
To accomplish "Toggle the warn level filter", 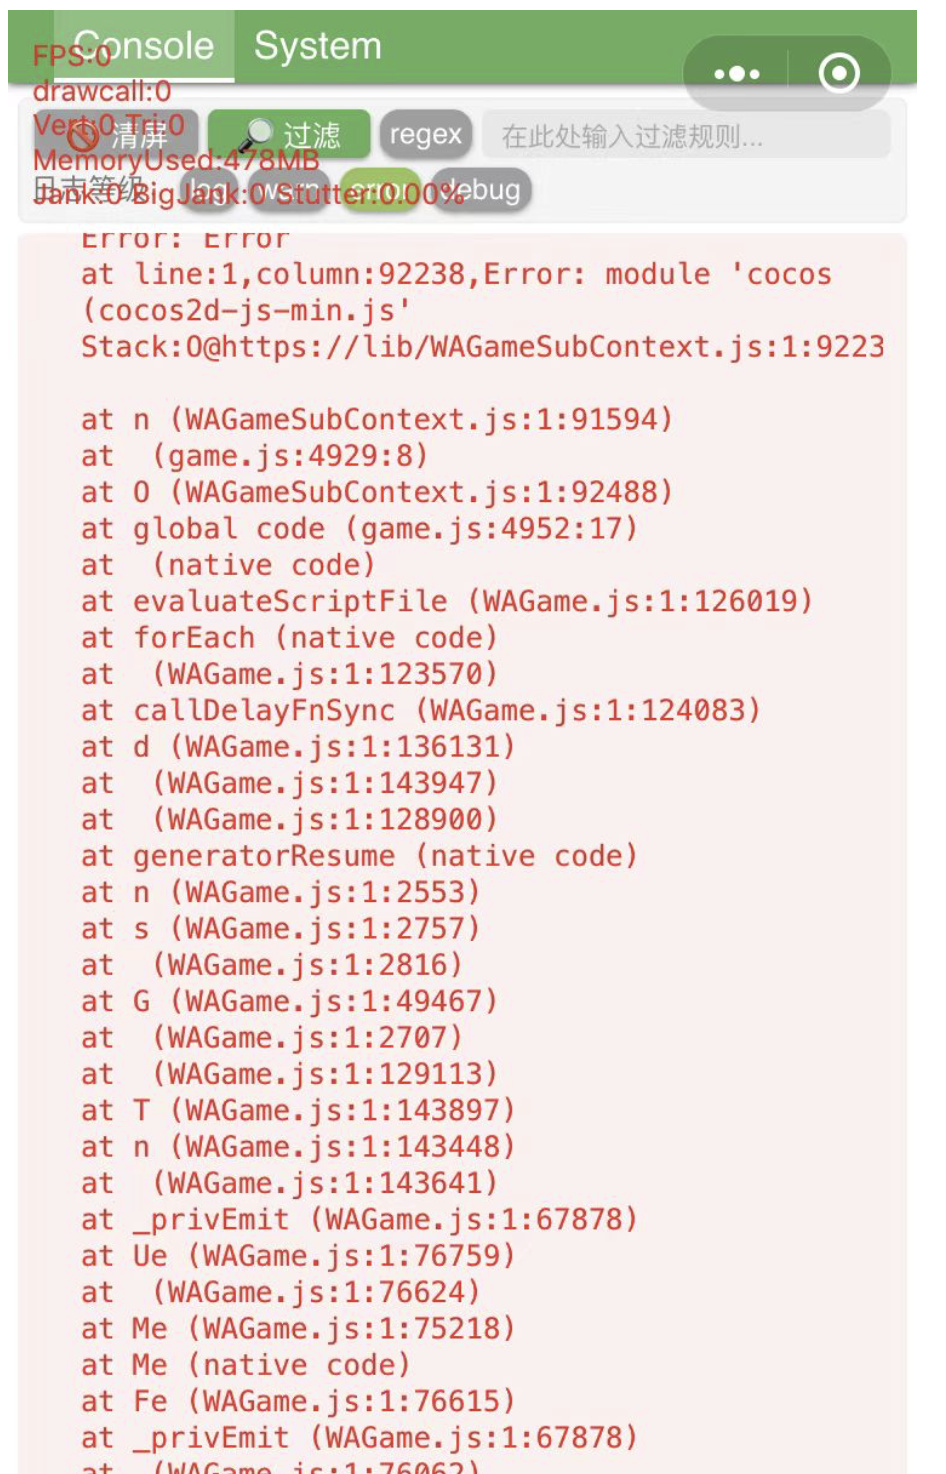I will point(290,190).
